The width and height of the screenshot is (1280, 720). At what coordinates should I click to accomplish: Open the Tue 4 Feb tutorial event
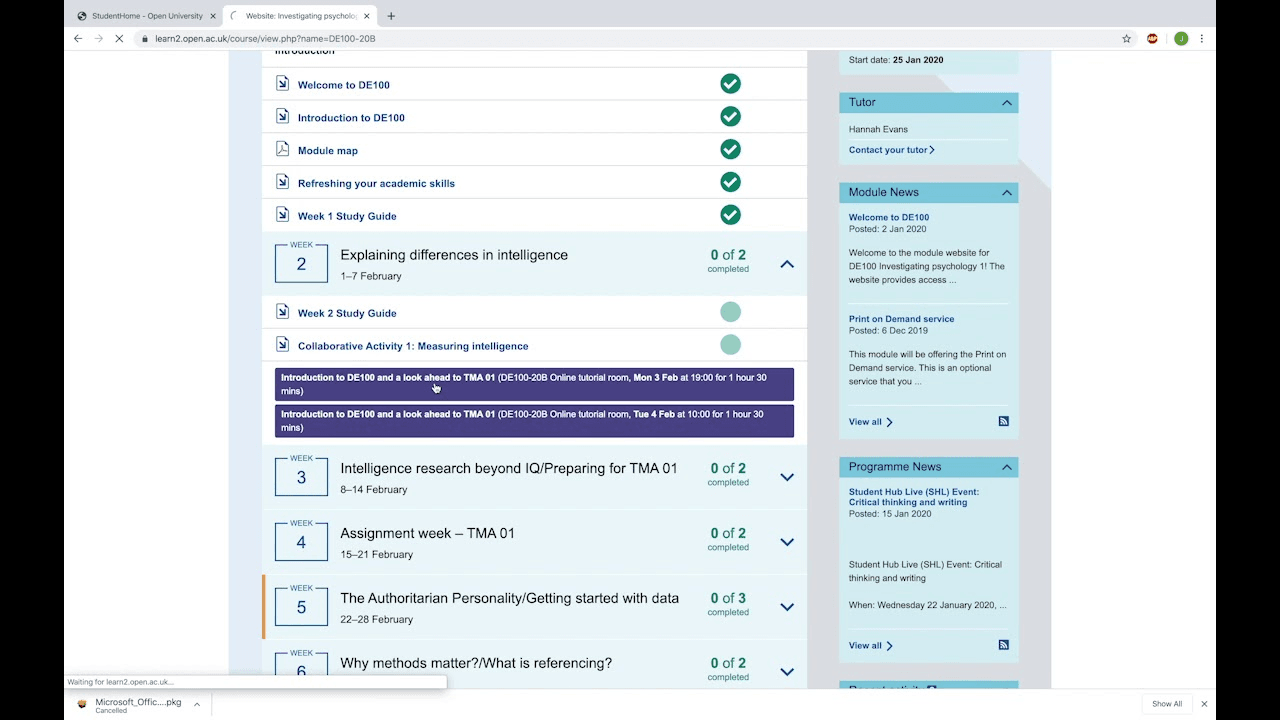coord(534,421)
